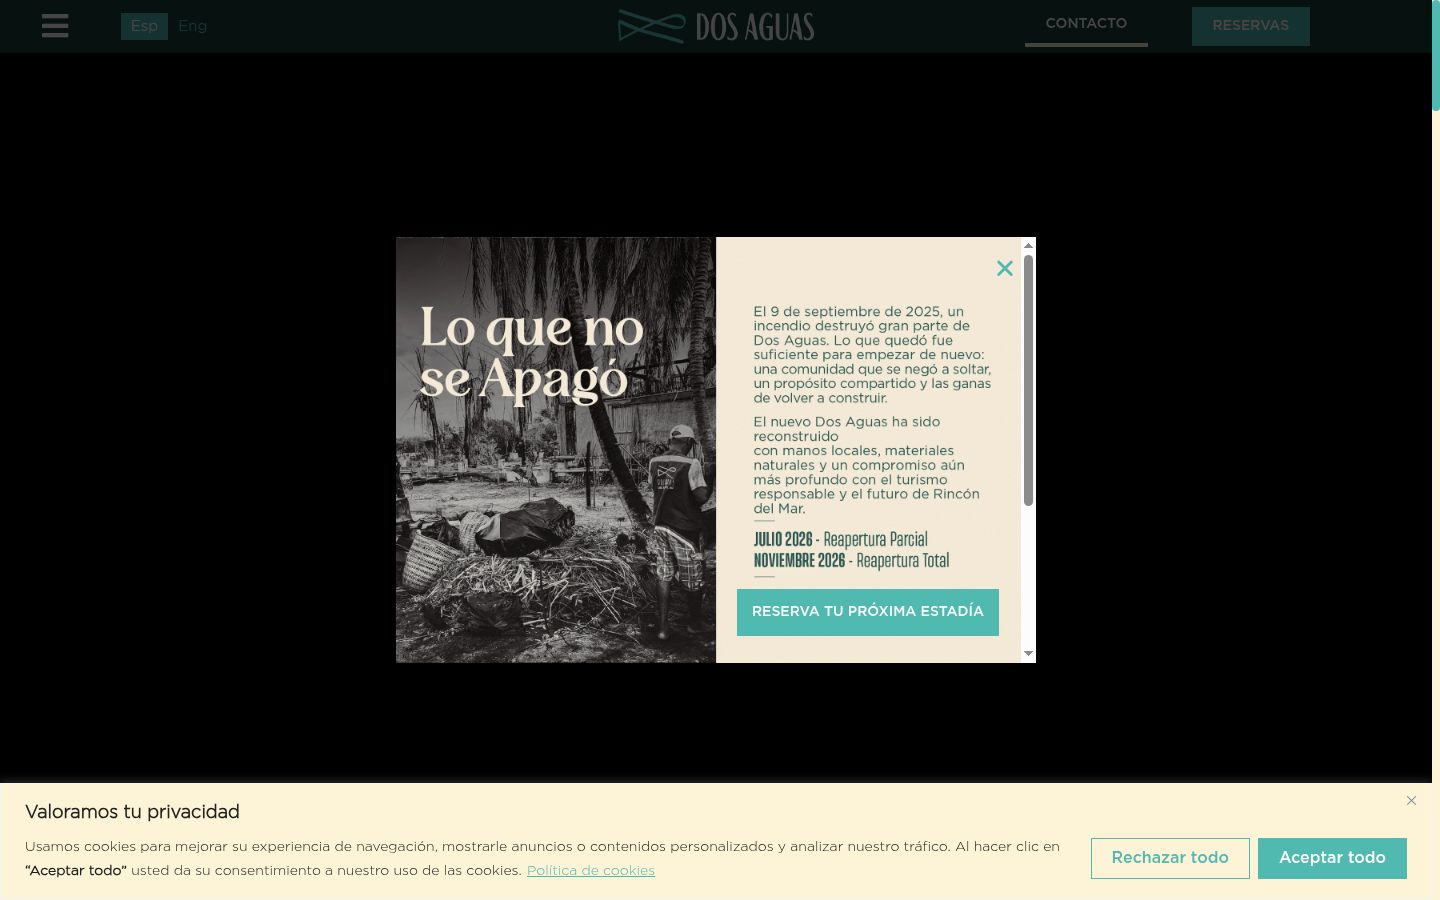Accept all cookies with Aceptar todo
Screen dimensions: 1440x900
point(1332,858)
